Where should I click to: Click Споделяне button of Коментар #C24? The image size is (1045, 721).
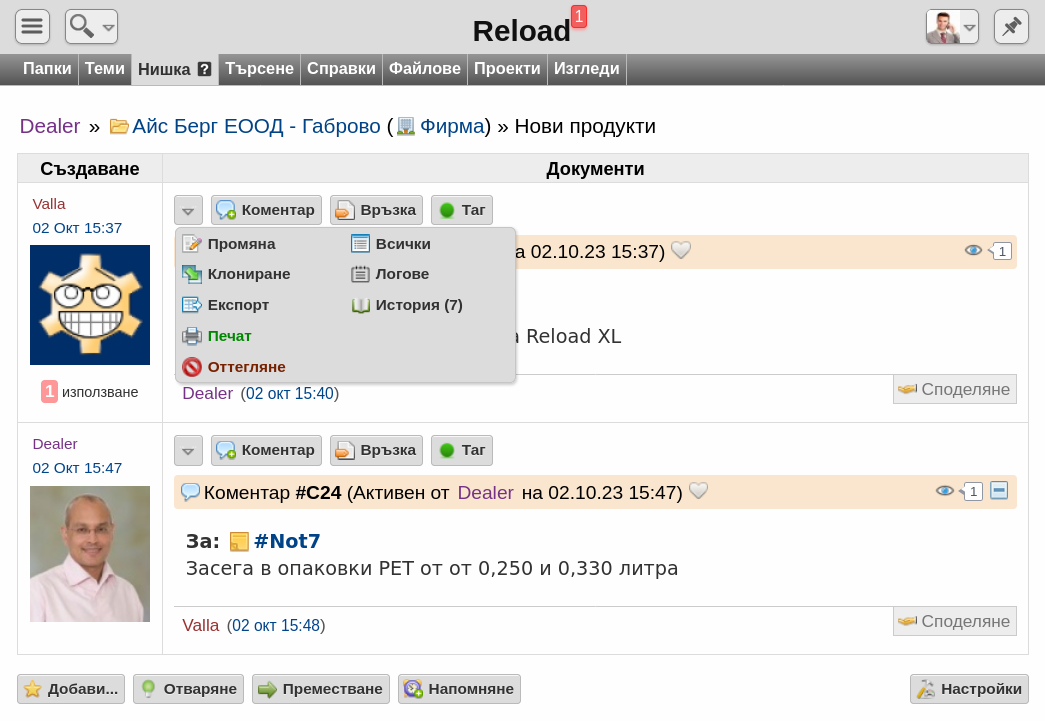pos(955,621)
